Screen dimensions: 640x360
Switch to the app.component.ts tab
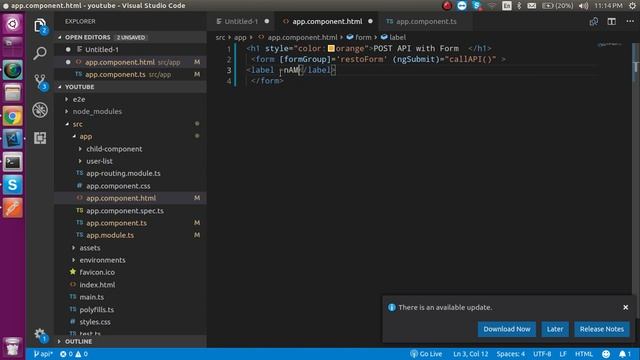coord(426,21)
